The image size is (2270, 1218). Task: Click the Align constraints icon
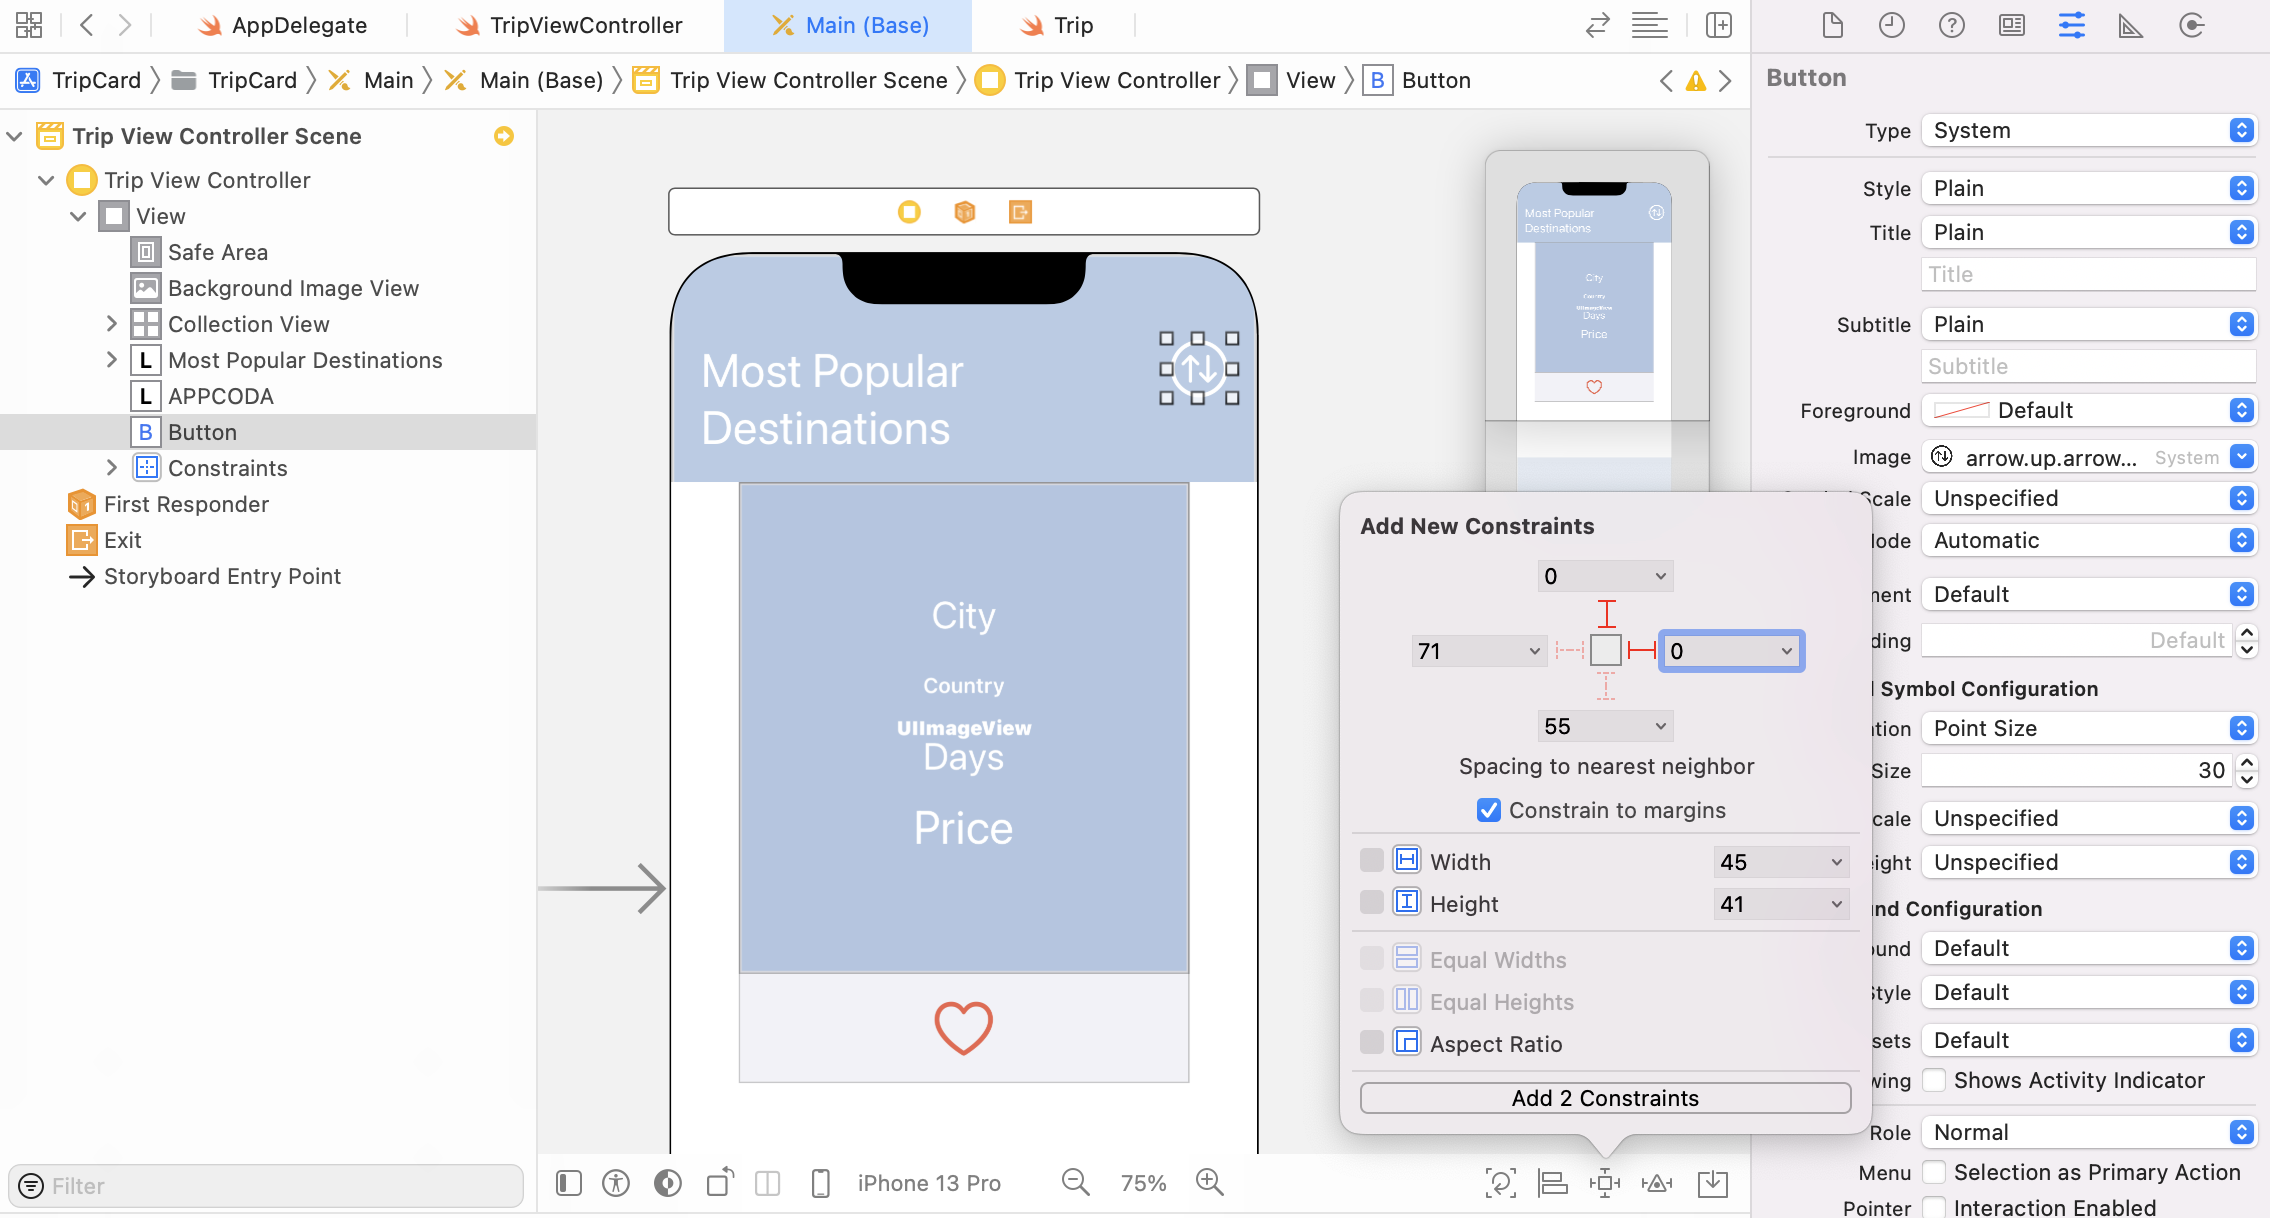pyautogui.click(x=1552, y=1183)
